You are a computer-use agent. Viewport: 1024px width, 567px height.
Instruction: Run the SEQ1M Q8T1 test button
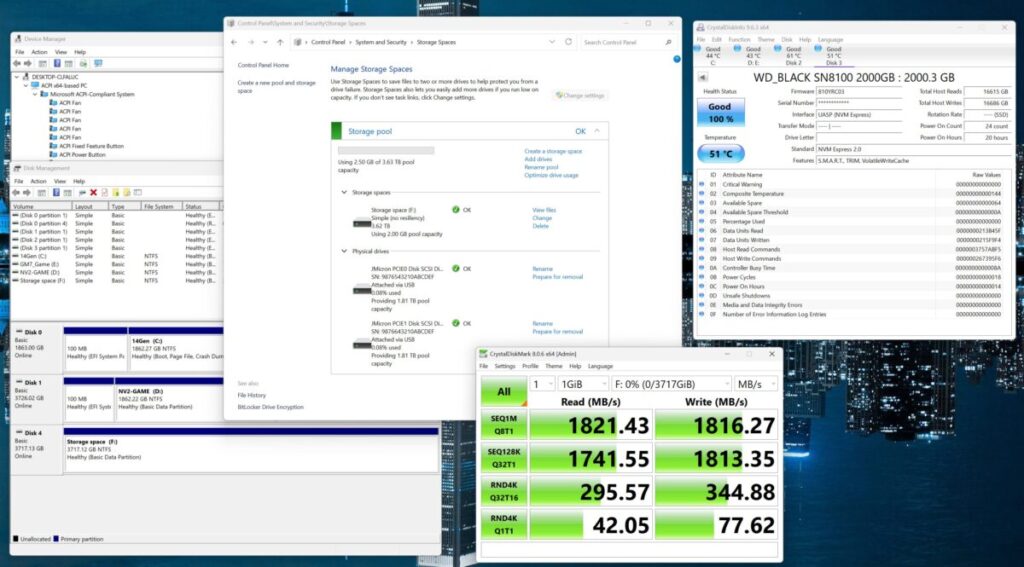coord(504,425)
